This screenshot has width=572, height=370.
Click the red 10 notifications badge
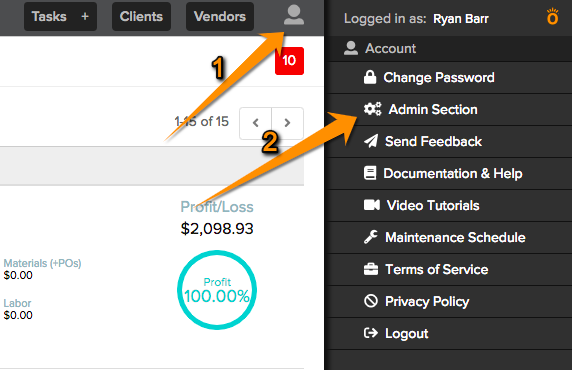coord(289,61)
